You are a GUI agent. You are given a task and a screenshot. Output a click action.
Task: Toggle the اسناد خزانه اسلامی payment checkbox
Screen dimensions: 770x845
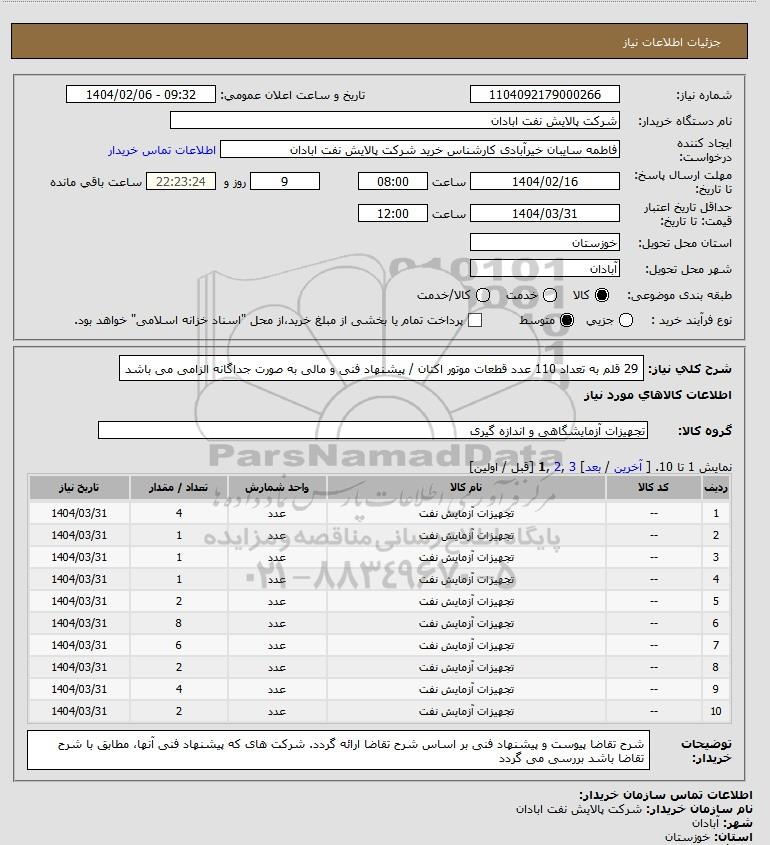pyautogui.click(x=475, y=320)
